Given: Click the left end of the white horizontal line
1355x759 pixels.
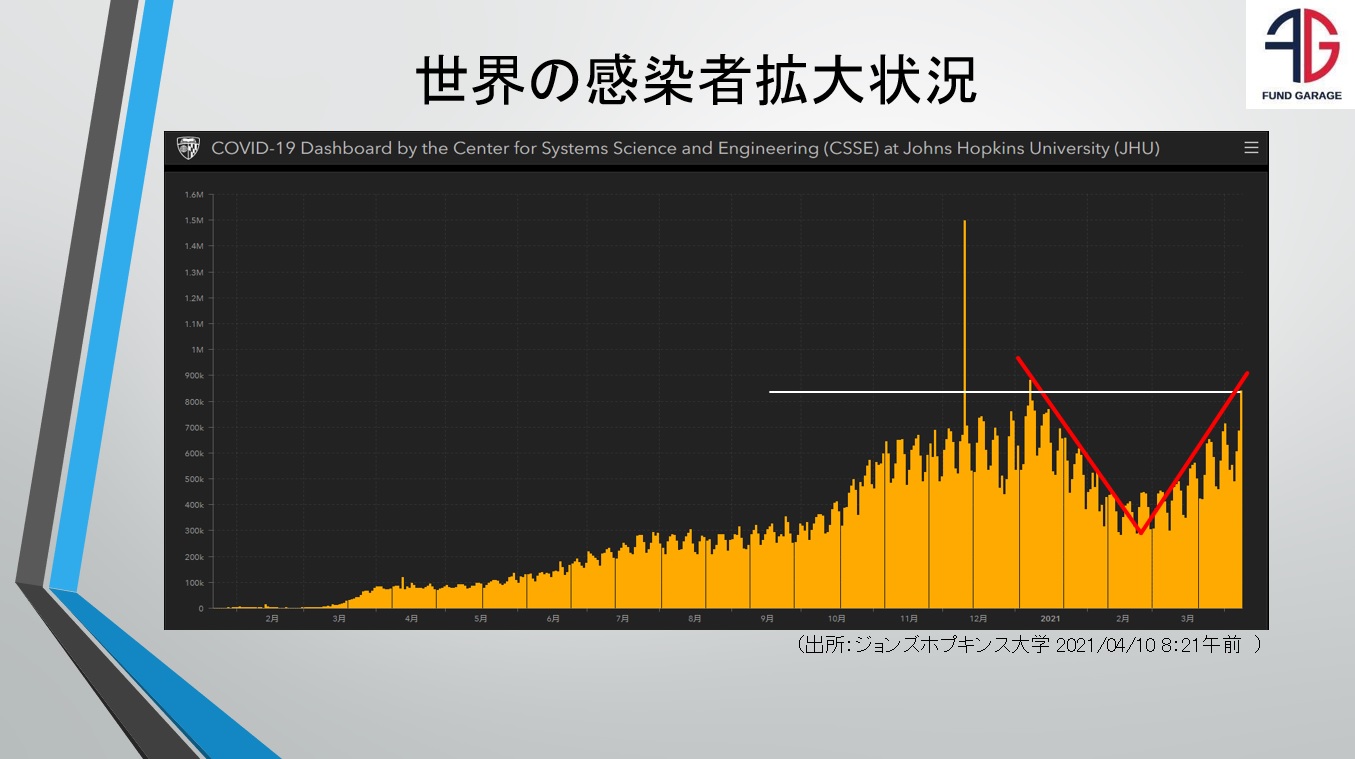Looking at the screenshot, I should click(771, 392).
